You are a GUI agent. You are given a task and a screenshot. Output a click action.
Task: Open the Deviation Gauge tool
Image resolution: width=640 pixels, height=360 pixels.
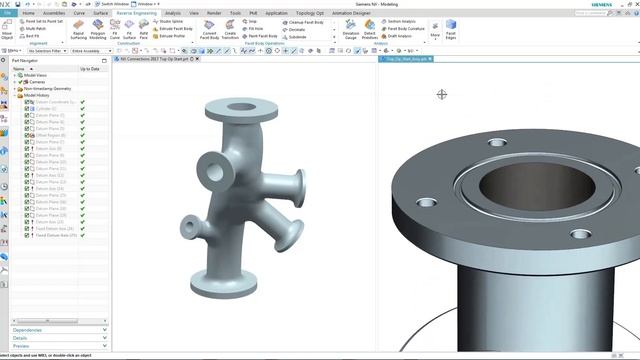(x=351, y=30)
